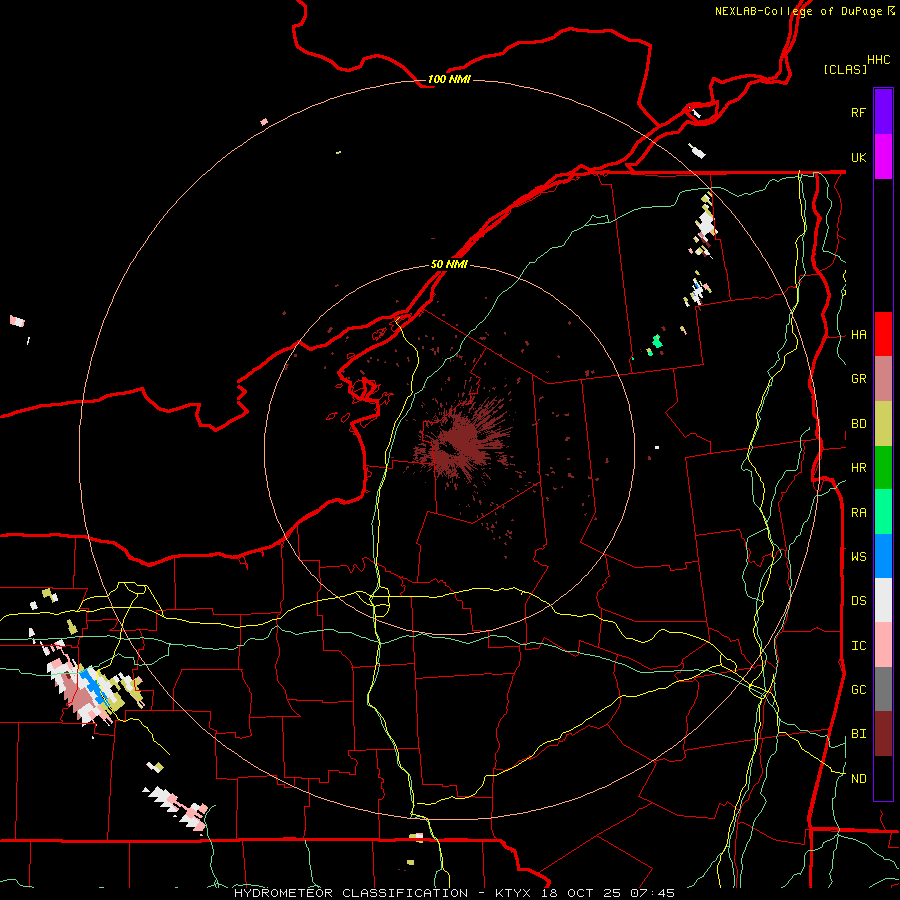
Task: Click the white DS legend swatch
Action: tap(883, 600)
